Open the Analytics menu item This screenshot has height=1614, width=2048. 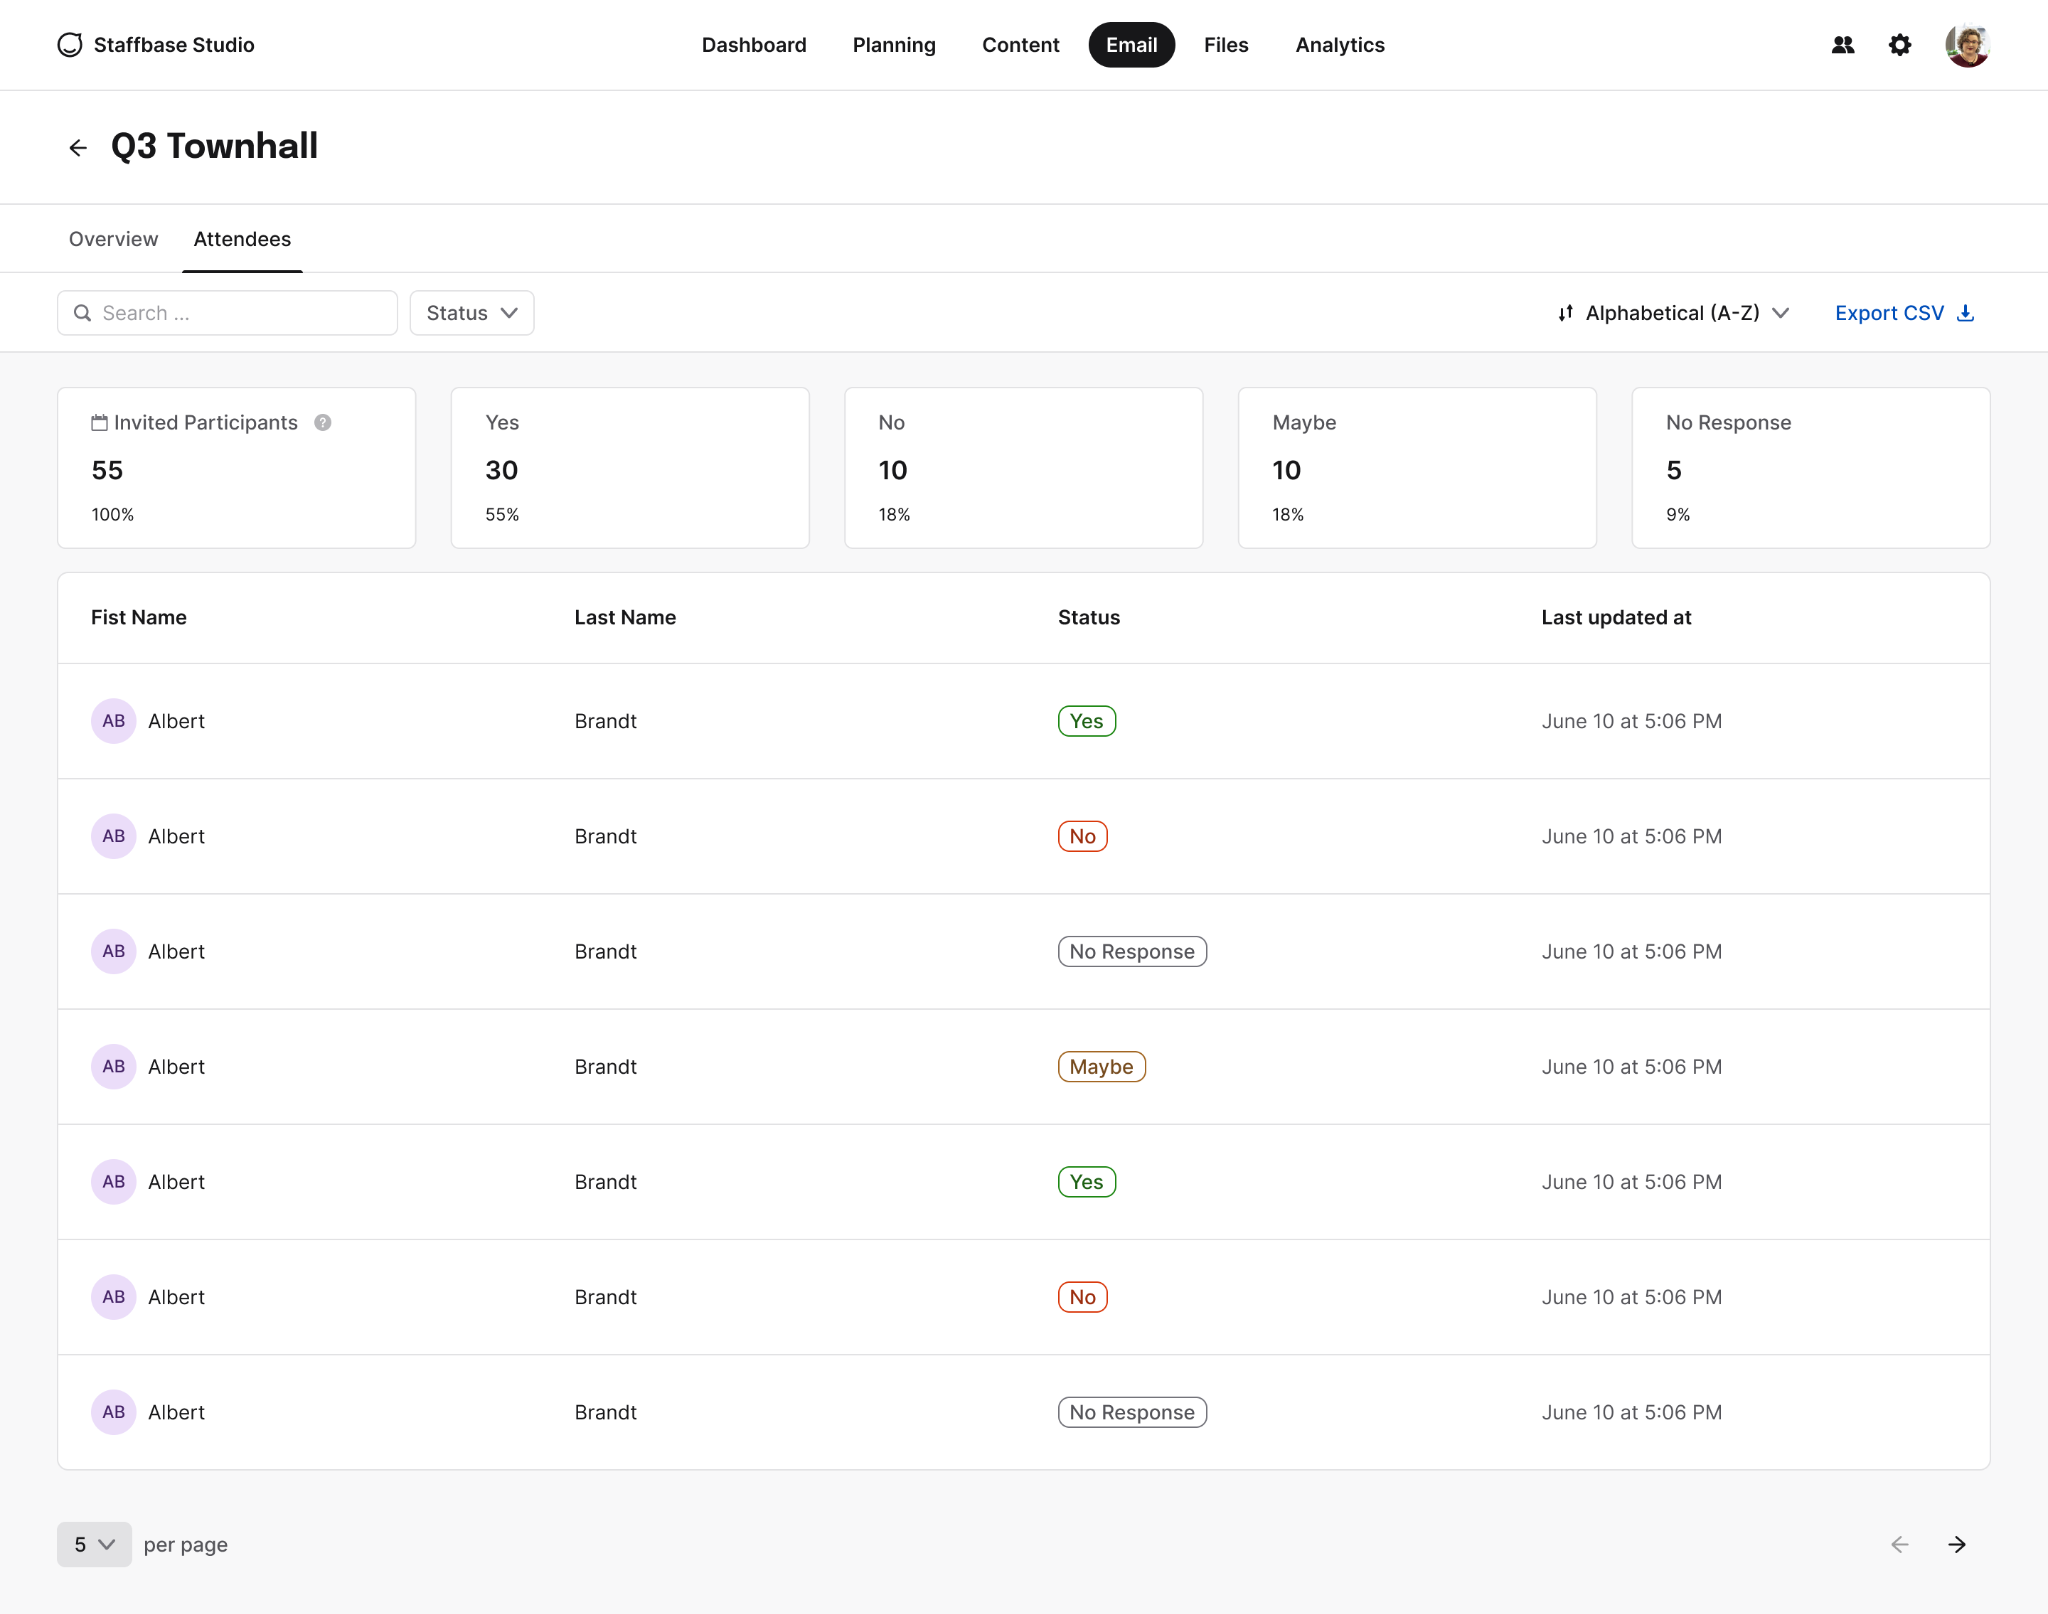click(x=1339, y=45)
